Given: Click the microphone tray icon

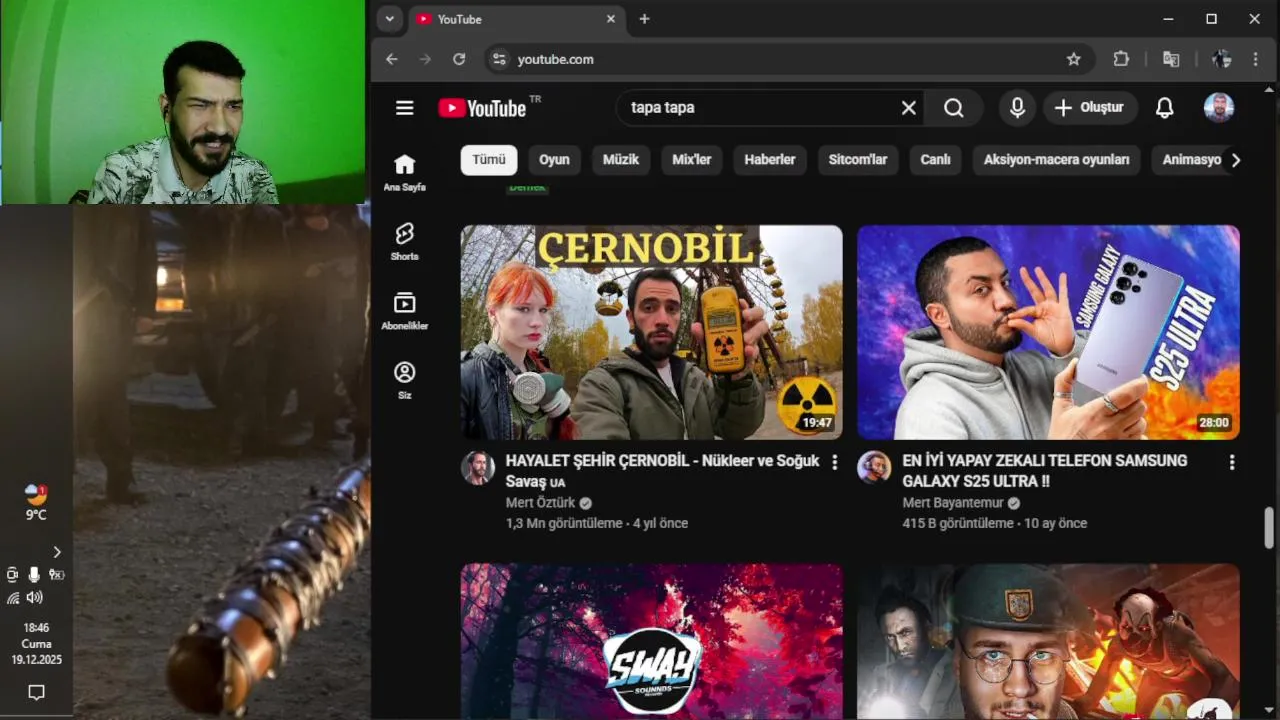Looking at the screenshot, I should pyautogui.click(x=34, y=574).
